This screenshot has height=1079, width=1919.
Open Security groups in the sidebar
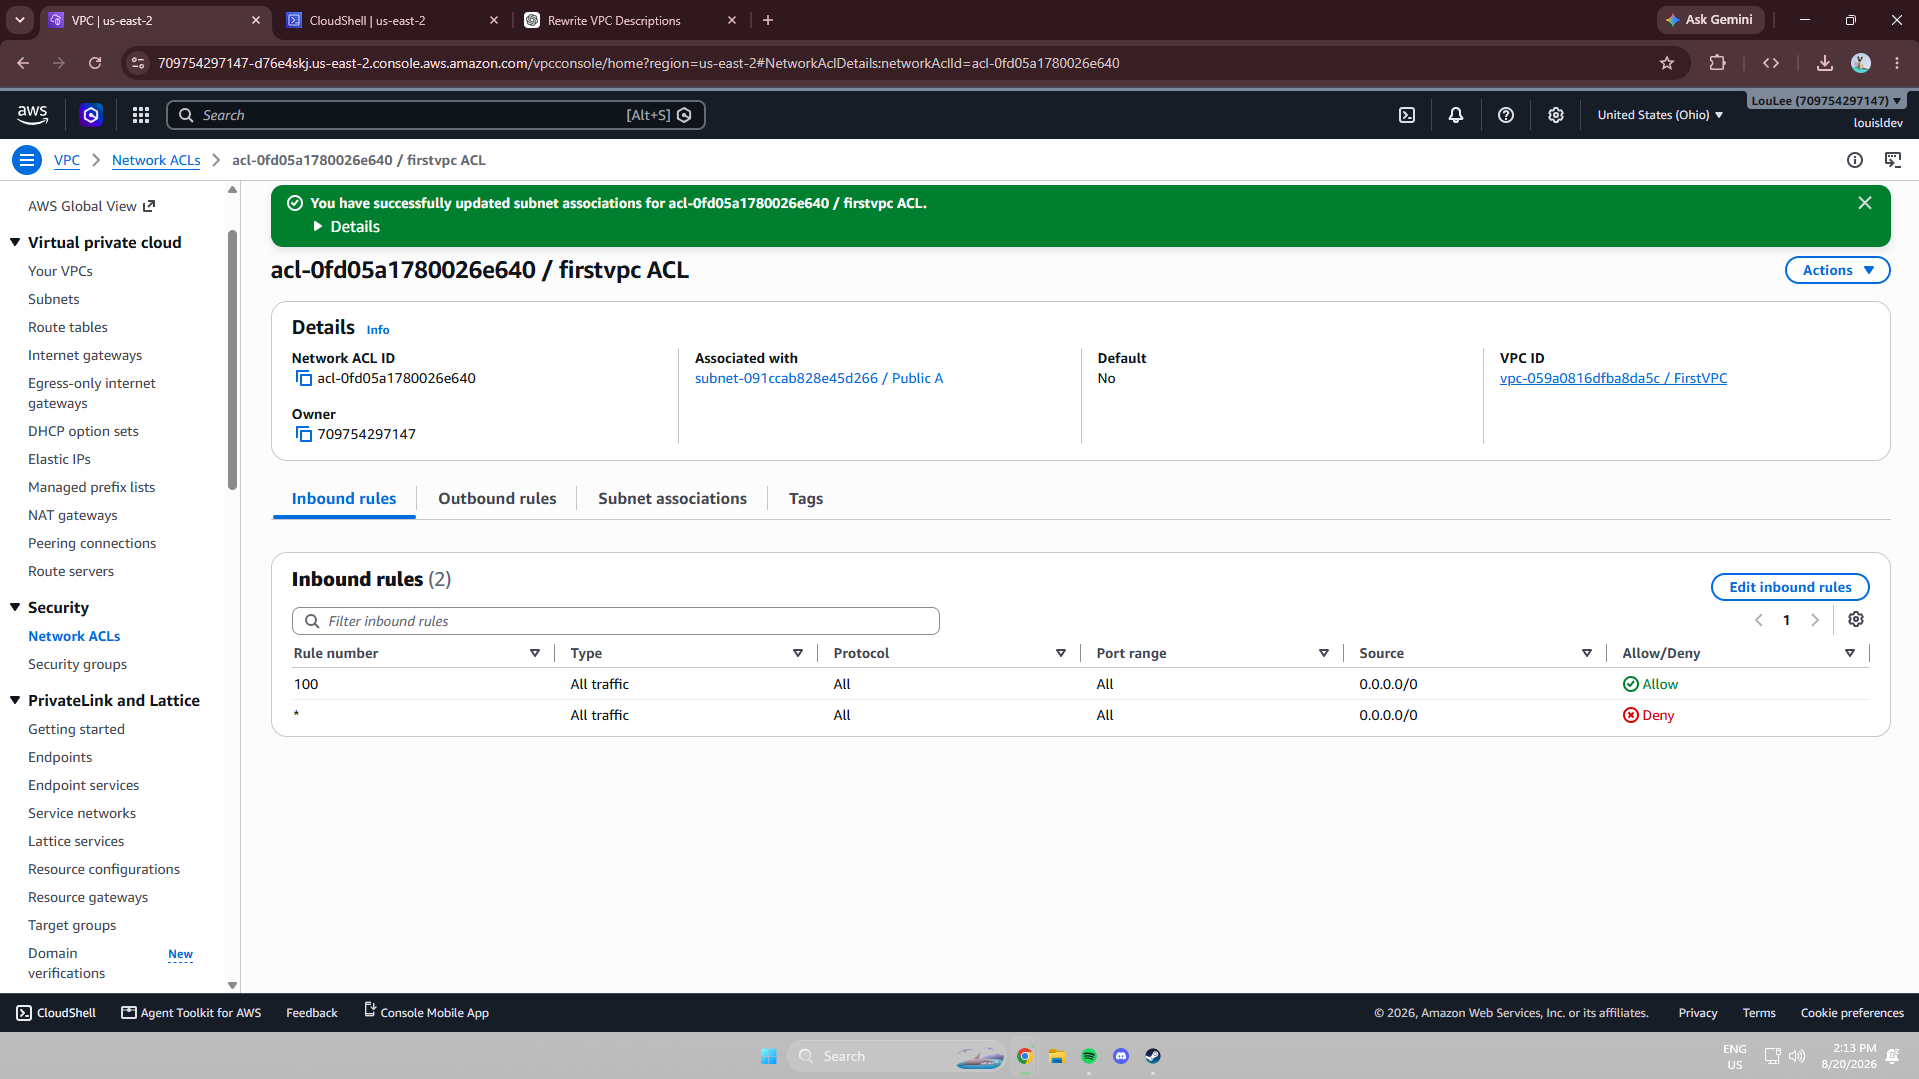click(78, 664)
